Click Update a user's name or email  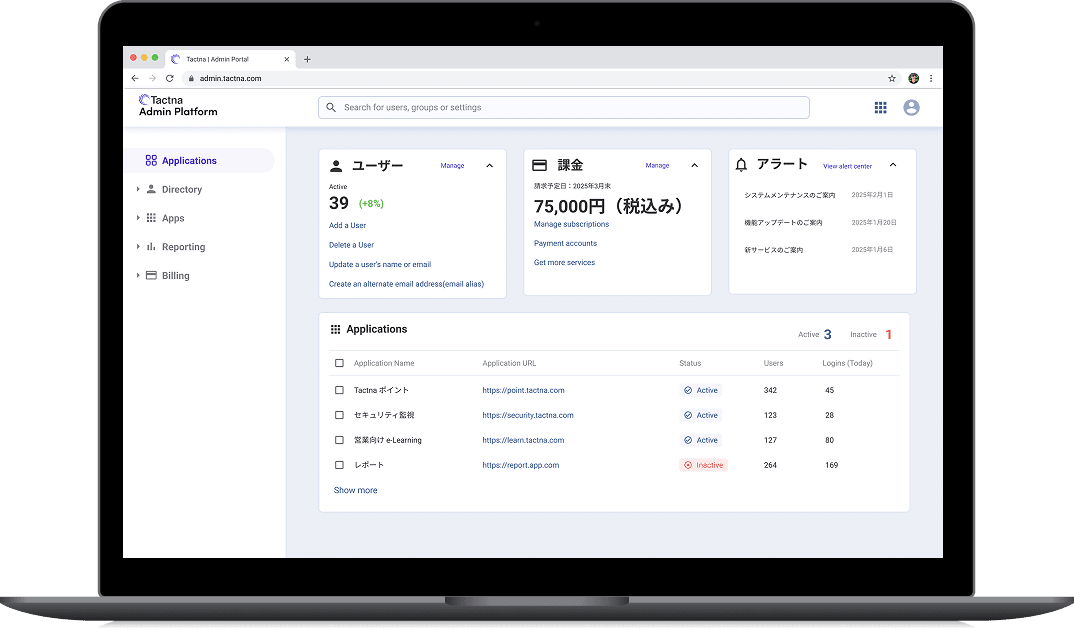[x=380, y=264]
